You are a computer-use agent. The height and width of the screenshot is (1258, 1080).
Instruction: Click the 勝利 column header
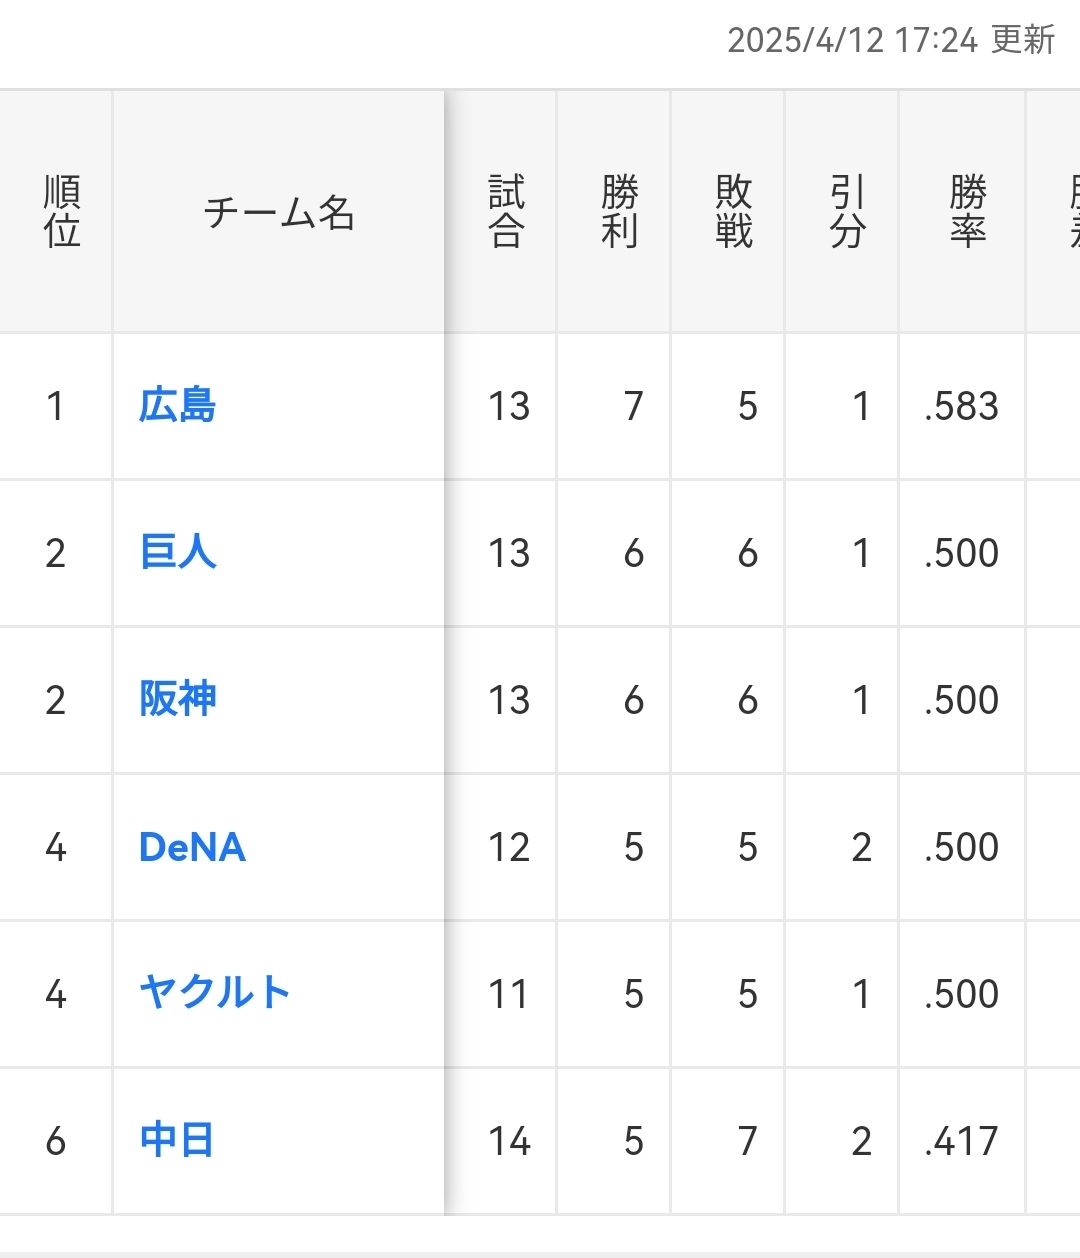click(x=620, y=212)
